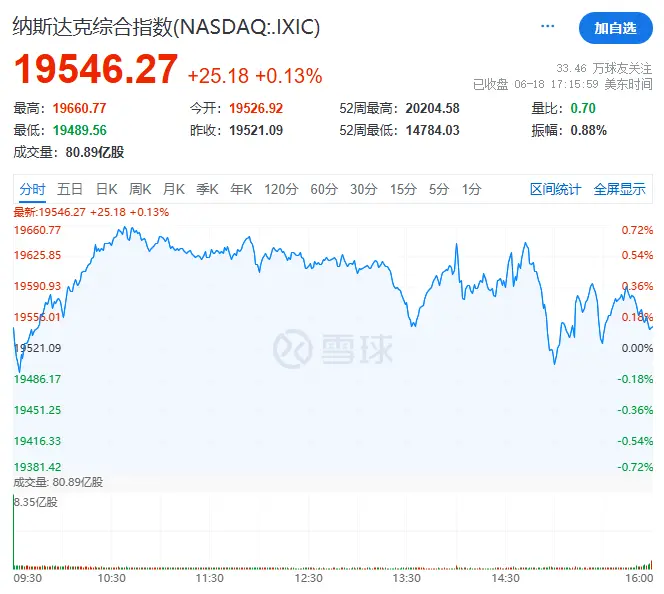Open 区间统计 range statistics
Screen dimensions: 664x594
tap(555, 189)
